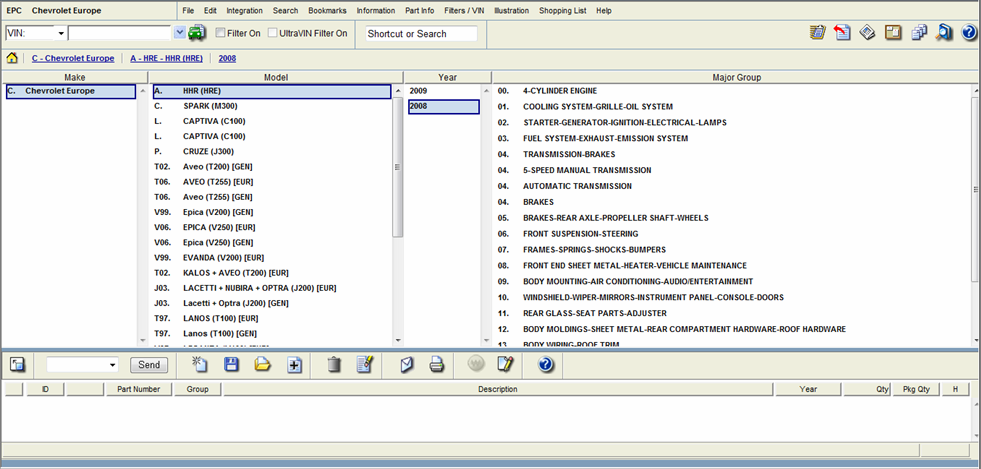Image resolution: width=981 pixels, height=469 pixels.
Task: Click the 2008 breadcrumb link
Action: point(227,58)
